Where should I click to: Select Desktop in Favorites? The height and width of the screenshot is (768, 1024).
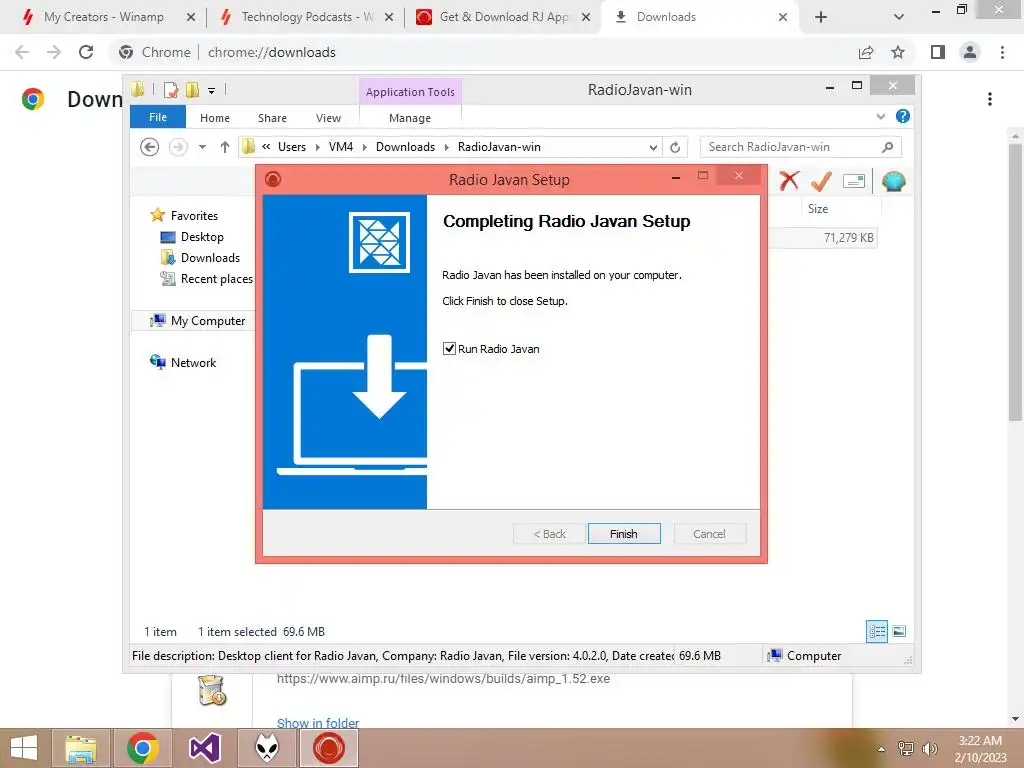pos(202,236)
